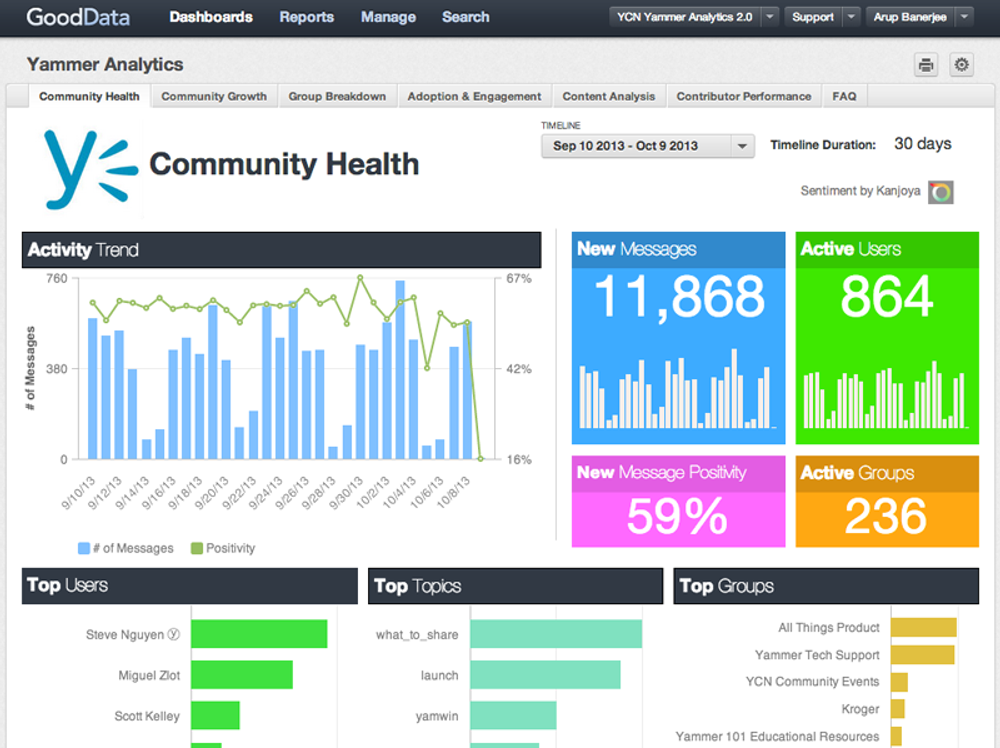Toggle the Positivity legend swatch

pos(197,548)
